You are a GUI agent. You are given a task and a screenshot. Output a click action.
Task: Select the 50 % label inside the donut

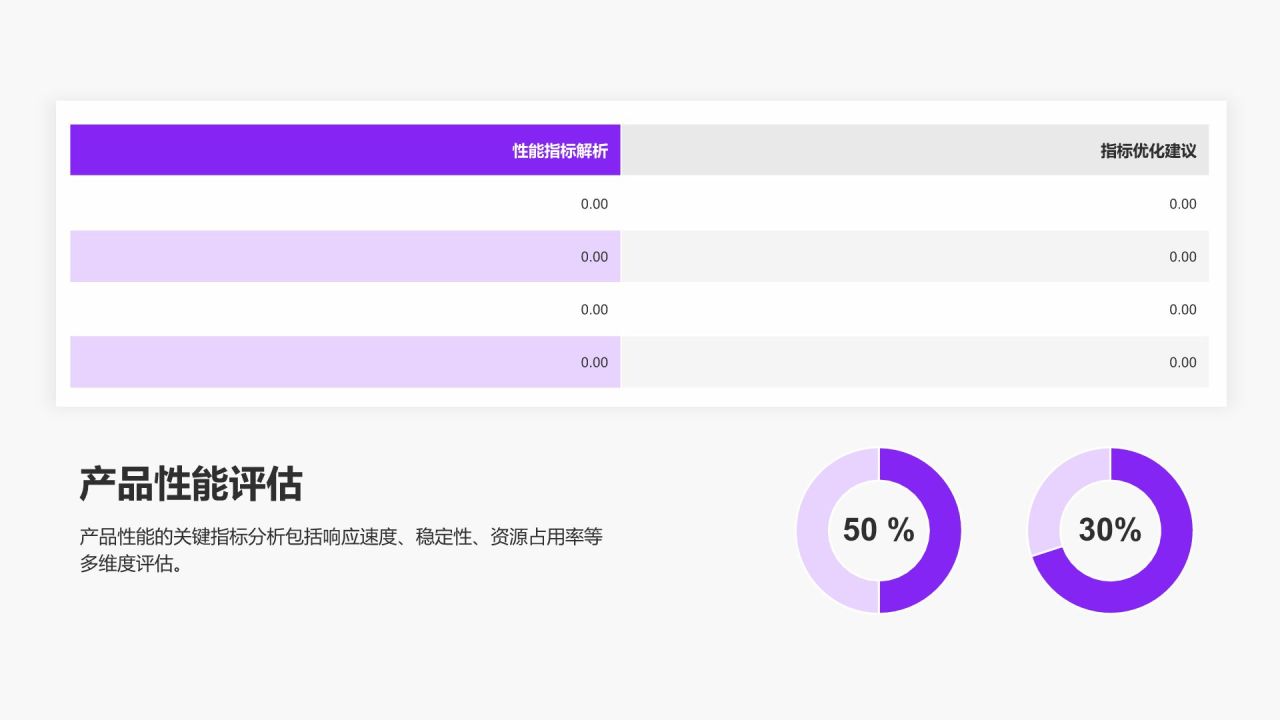878,530
